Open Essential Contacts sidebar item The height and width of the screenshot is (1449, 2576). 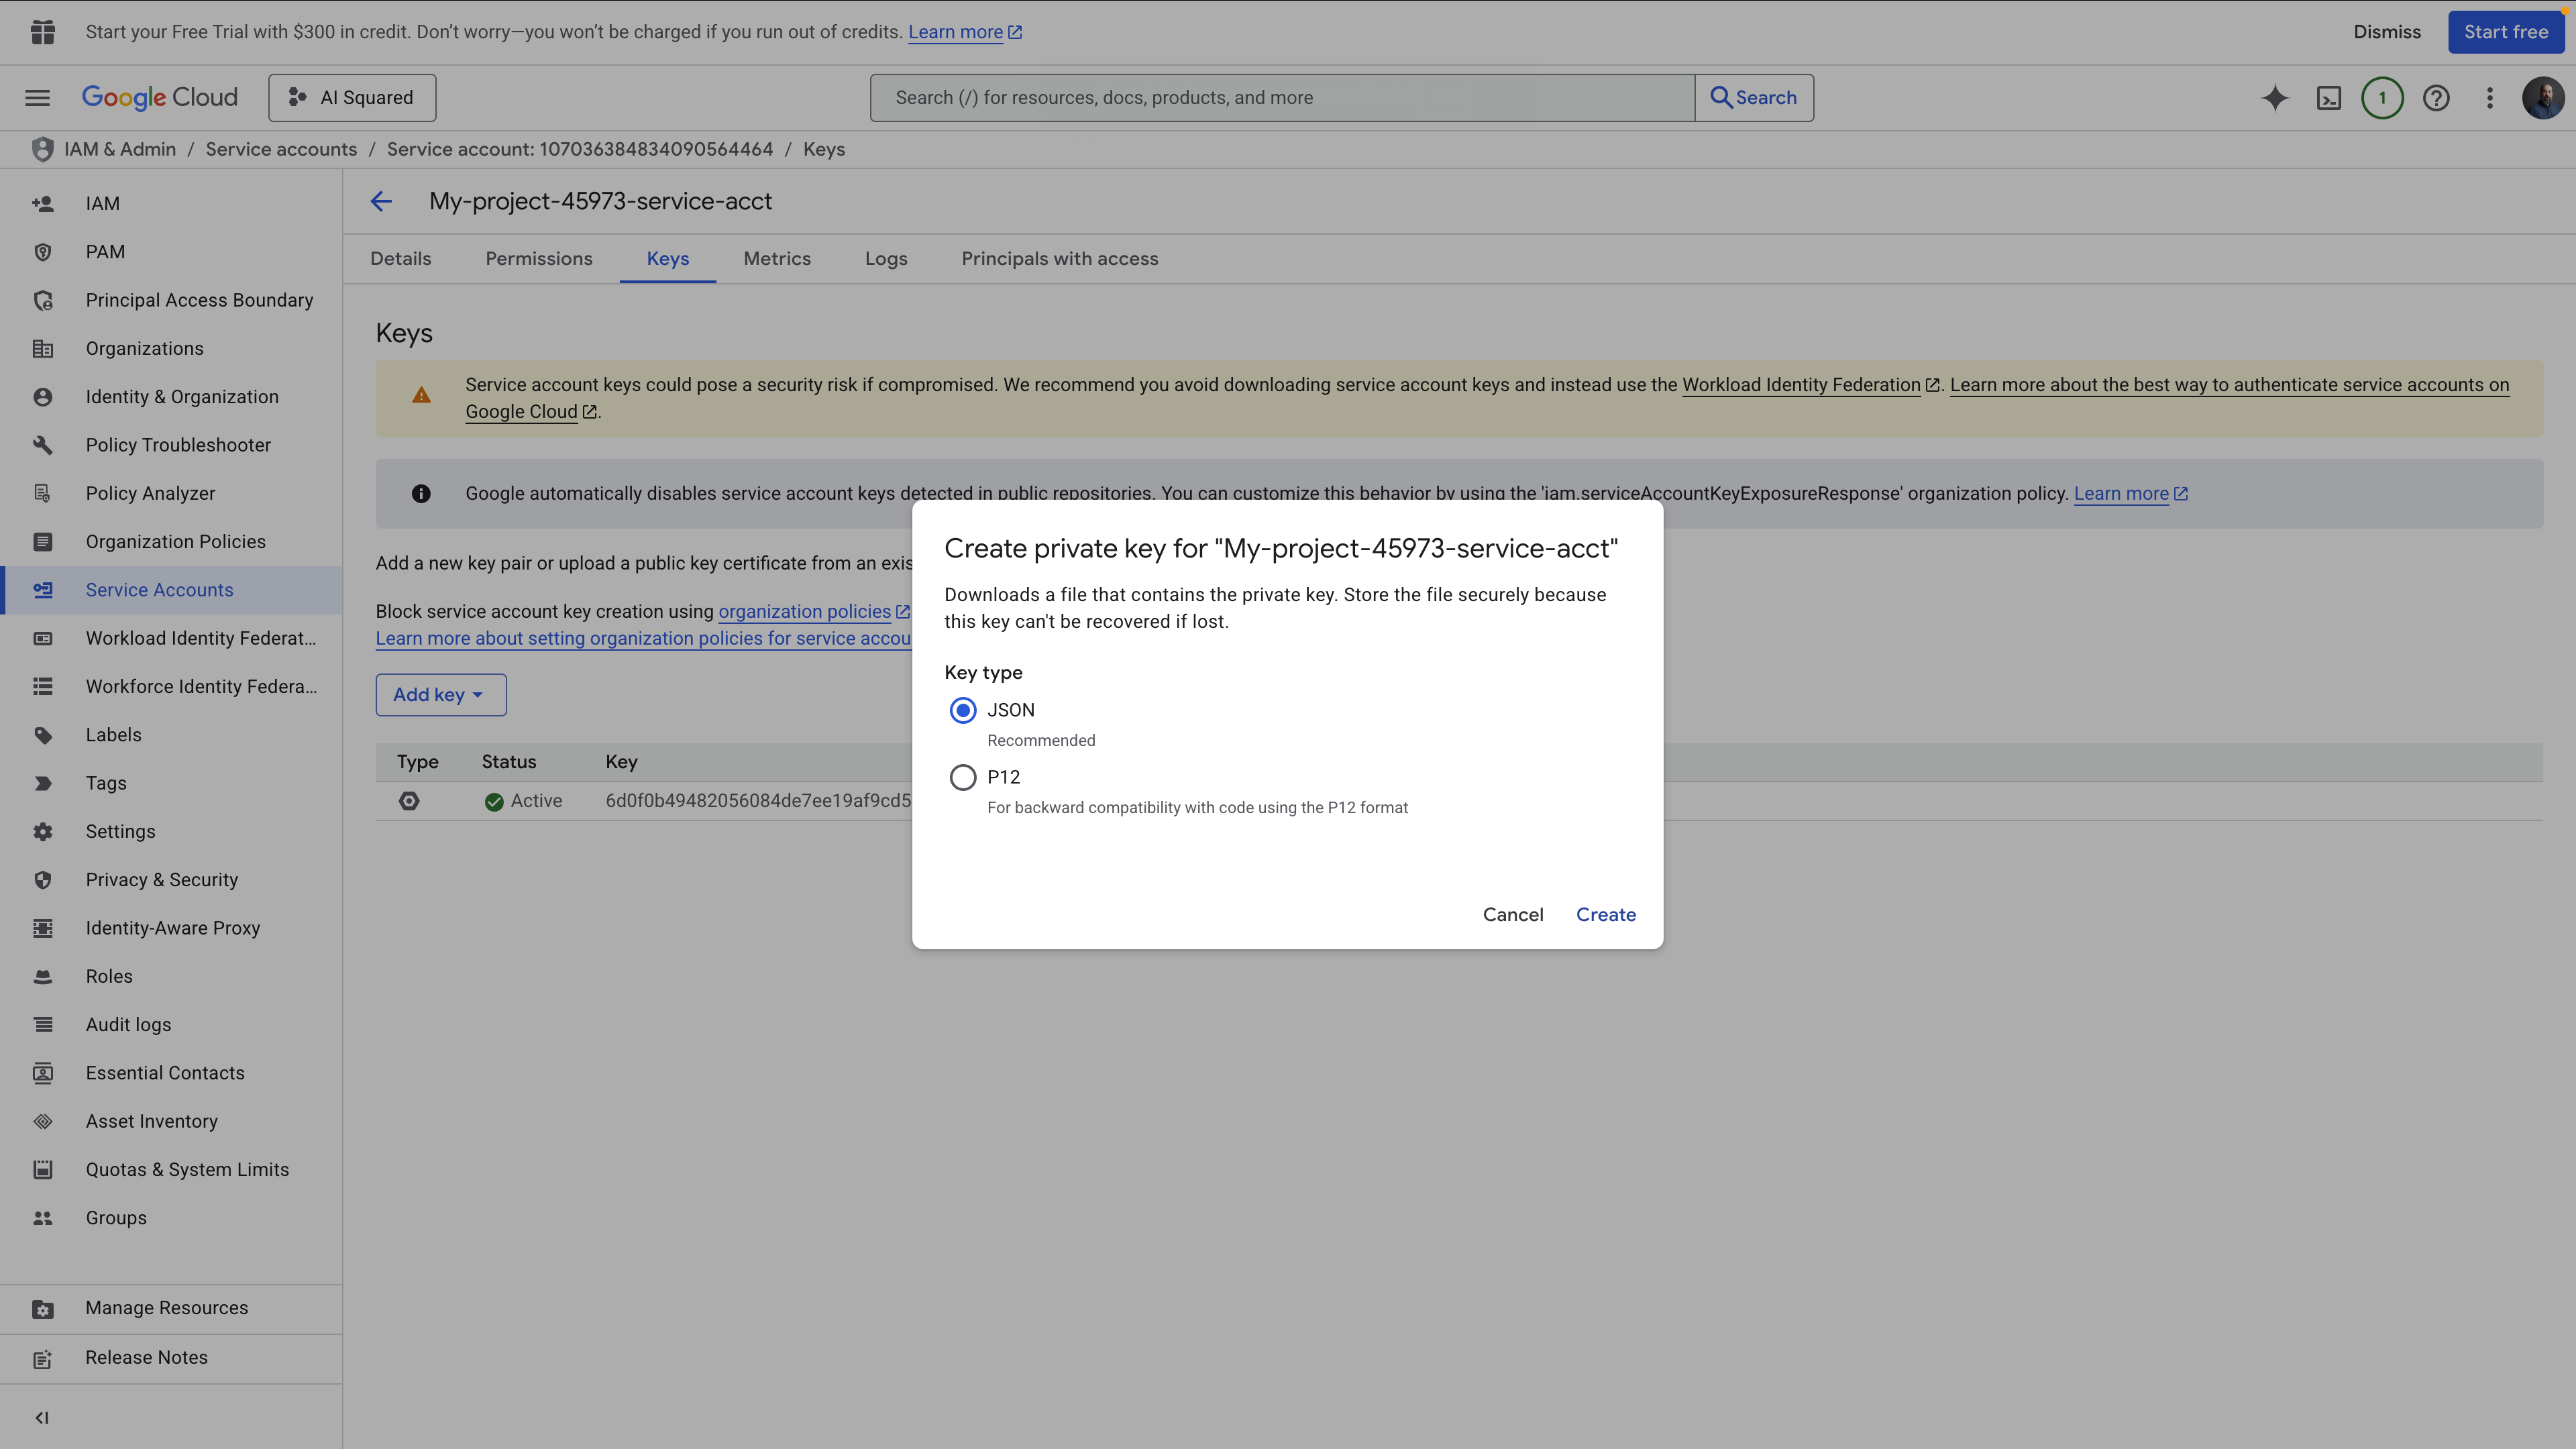(172, 1073)
